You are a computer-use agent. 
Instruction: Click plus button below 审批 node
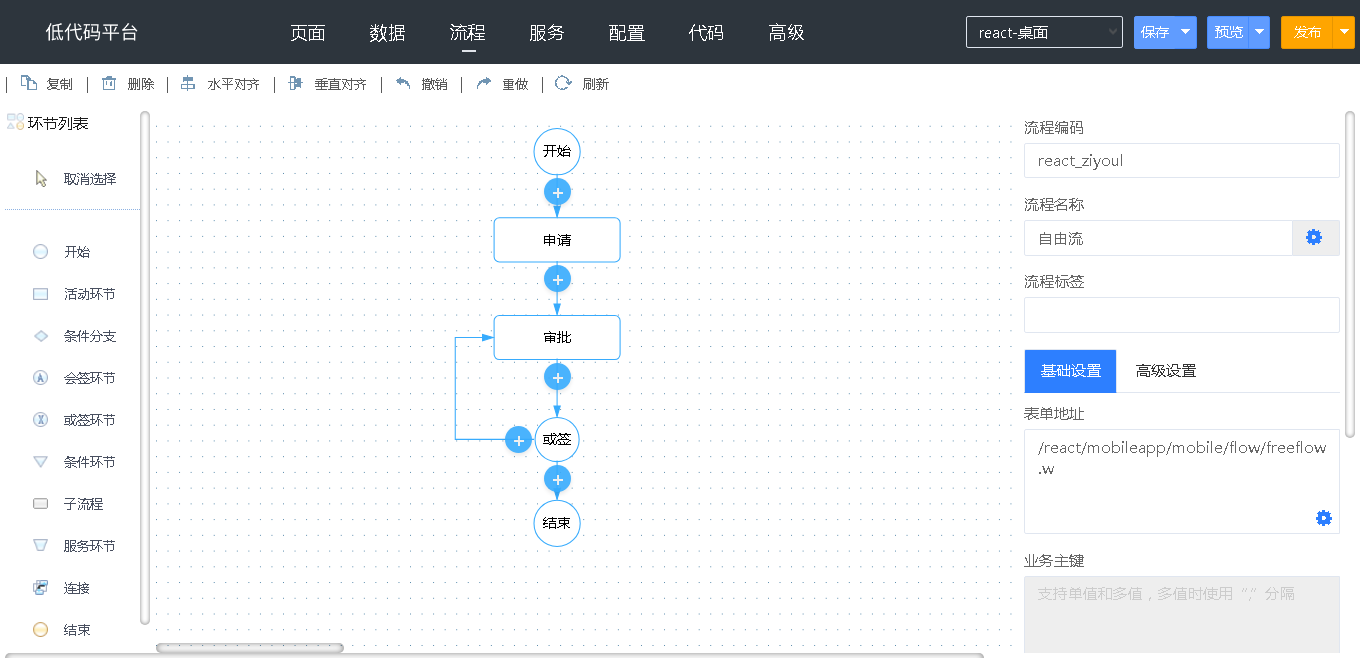(x=558, y=377)
